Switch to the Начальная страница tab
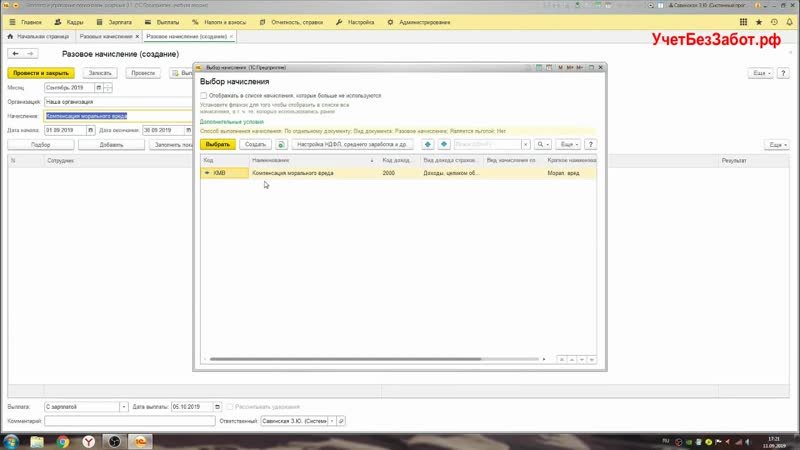800x450 pixels. (x=41, y=36)
